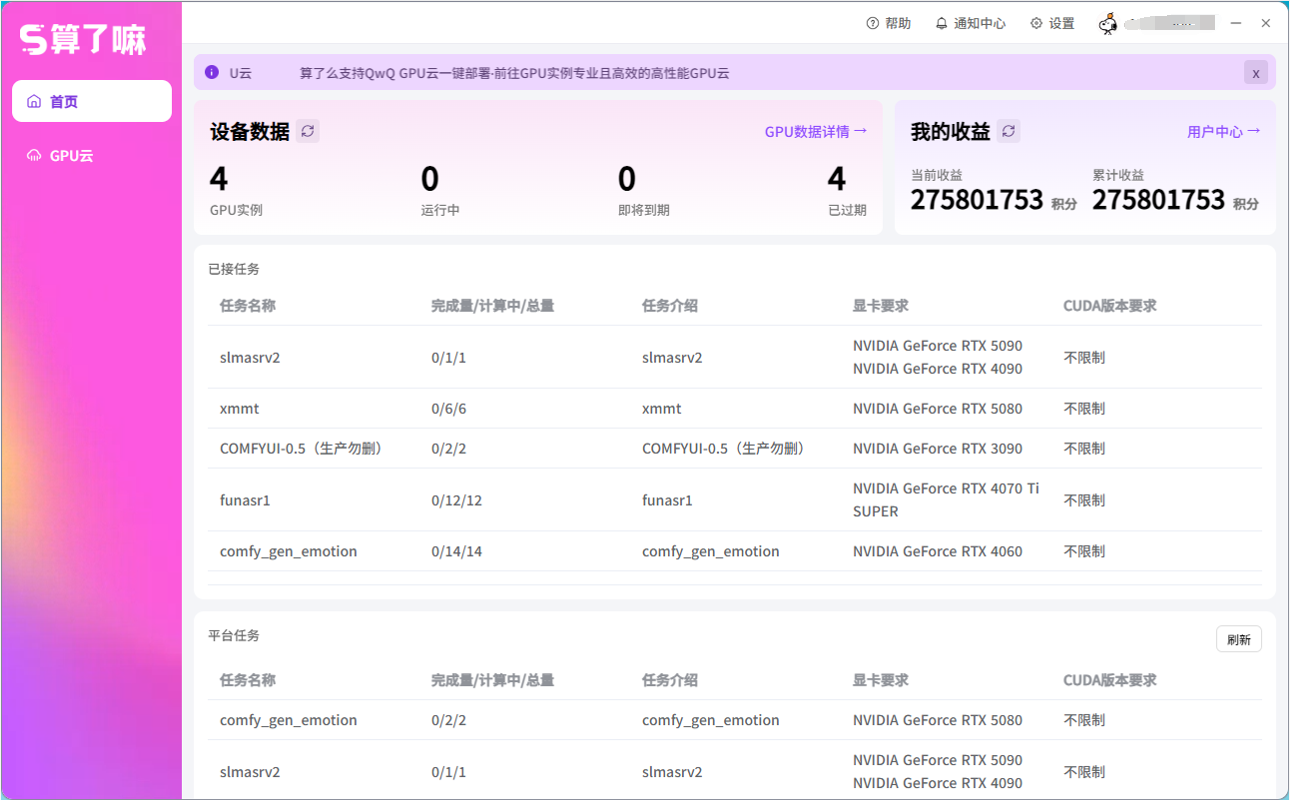The width and height of the screenshot is (1290, 800).
Task: Minimize the application window
Action: [x=1237, y=23]
